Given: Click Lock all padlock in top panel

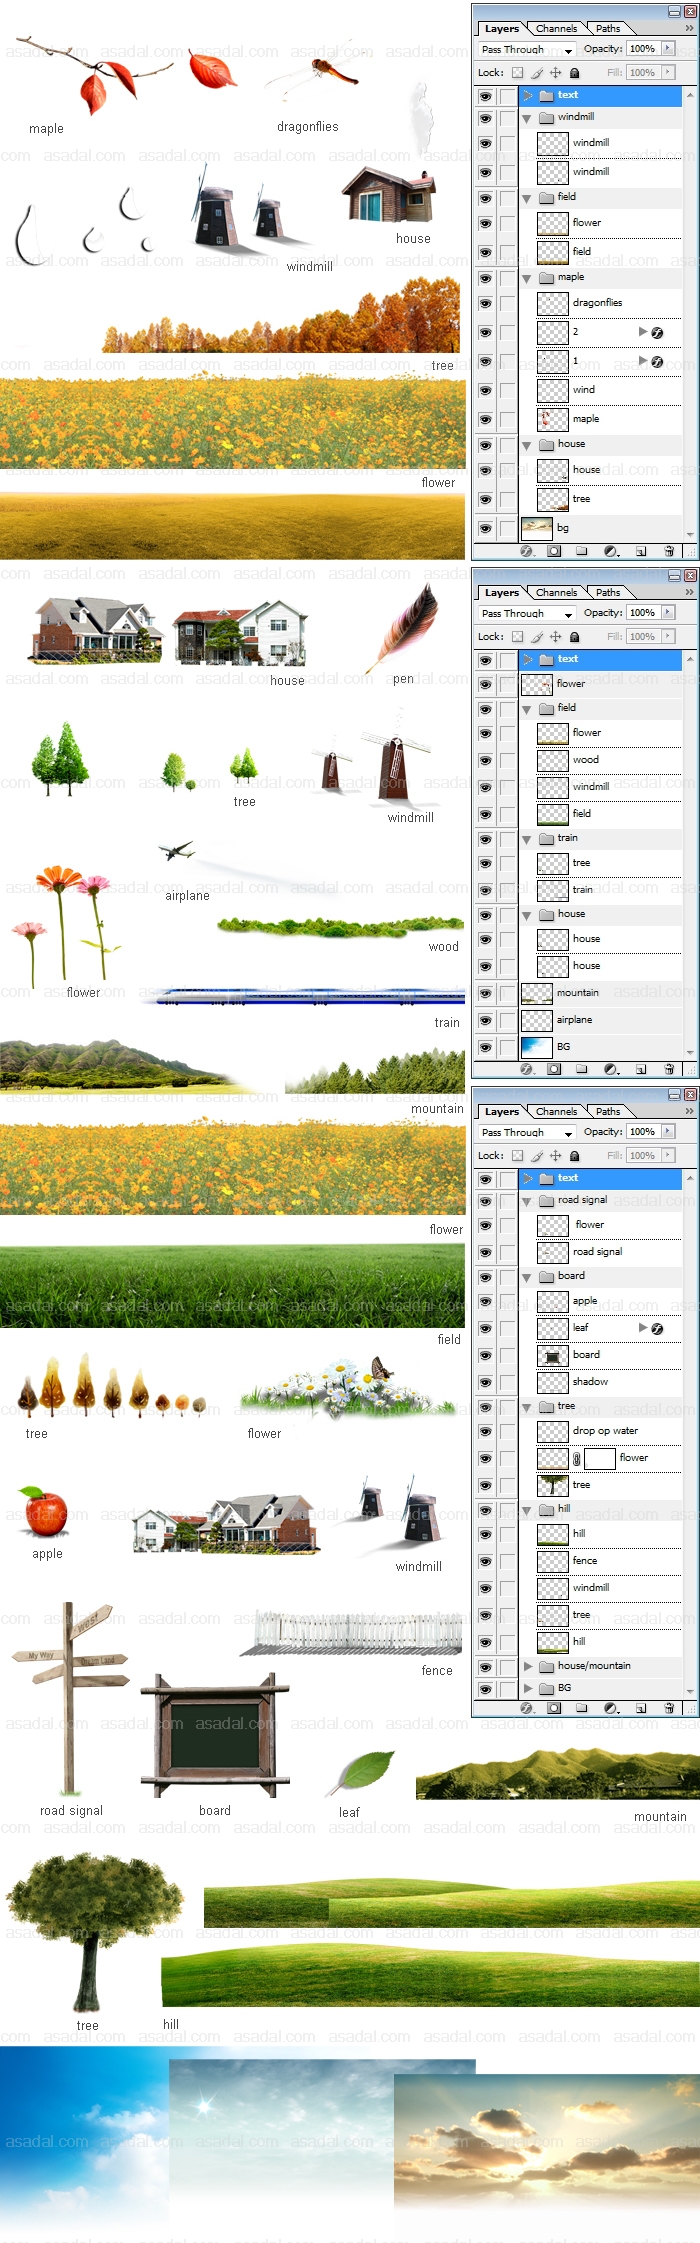Looking at the screenshot, I should tap(574, 73).
